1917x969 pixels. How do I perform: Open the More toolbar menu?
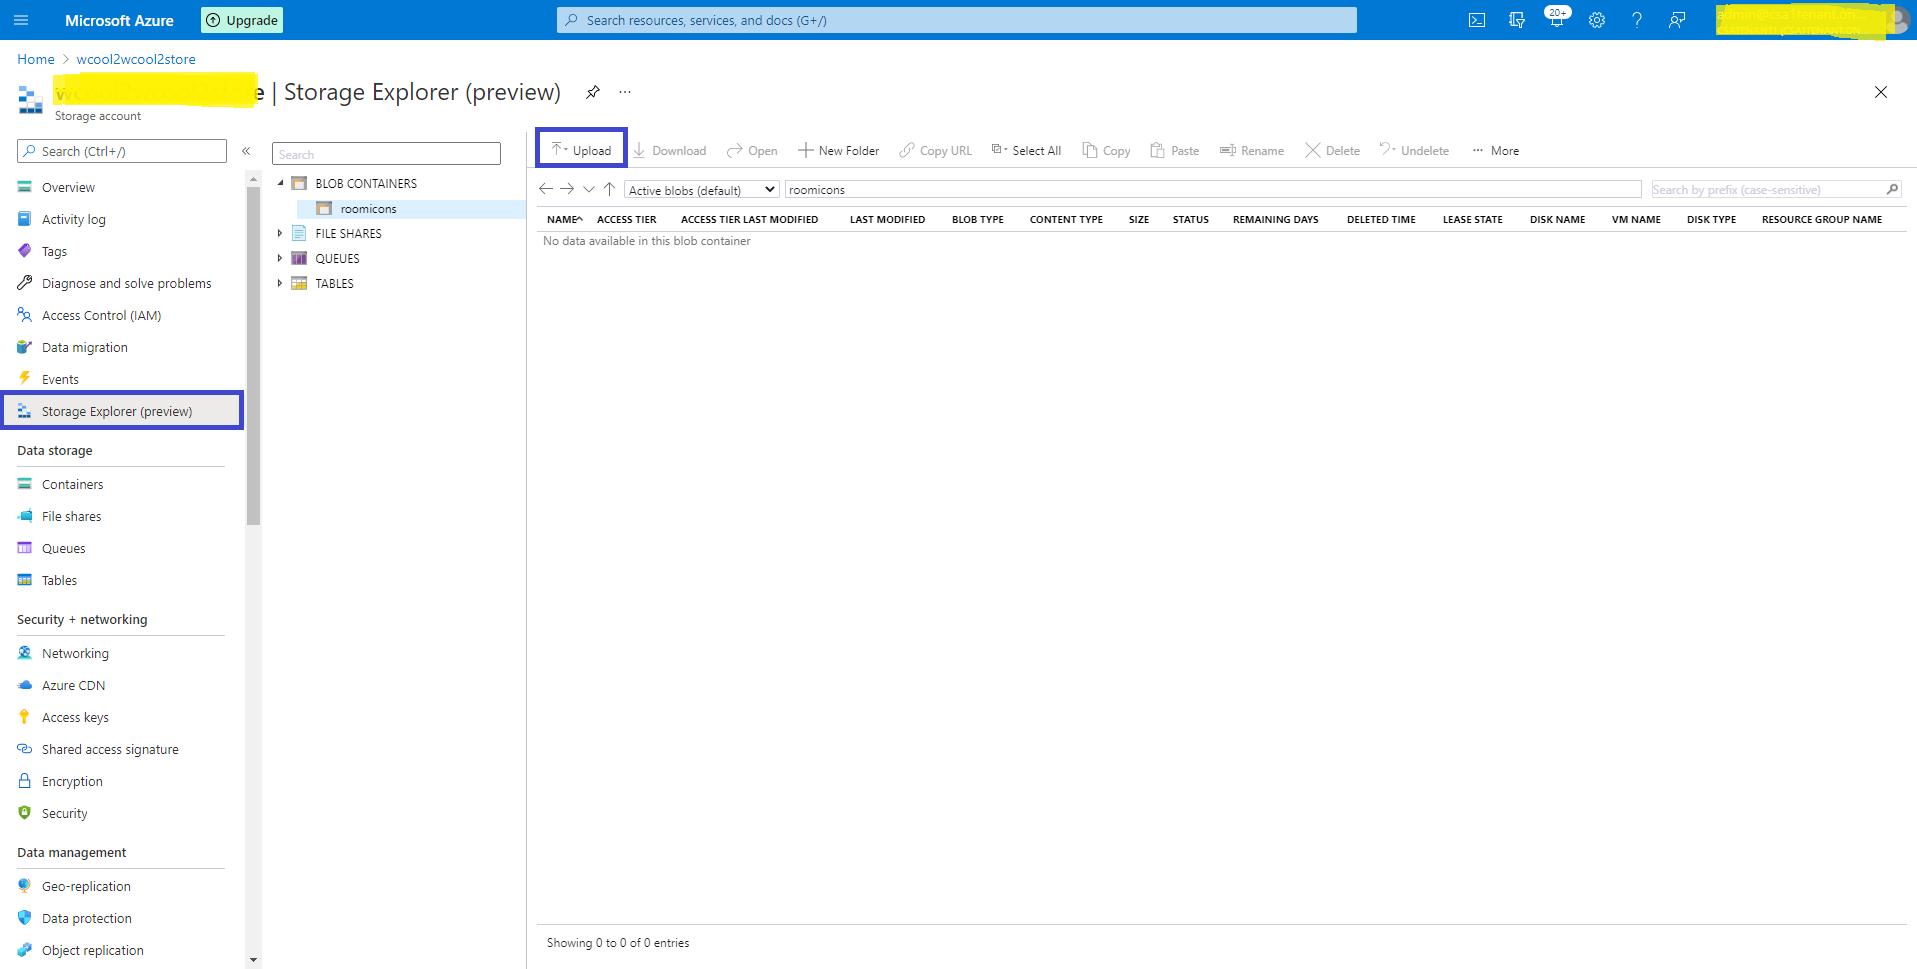pyautogui.click(x=1496, y=151)
